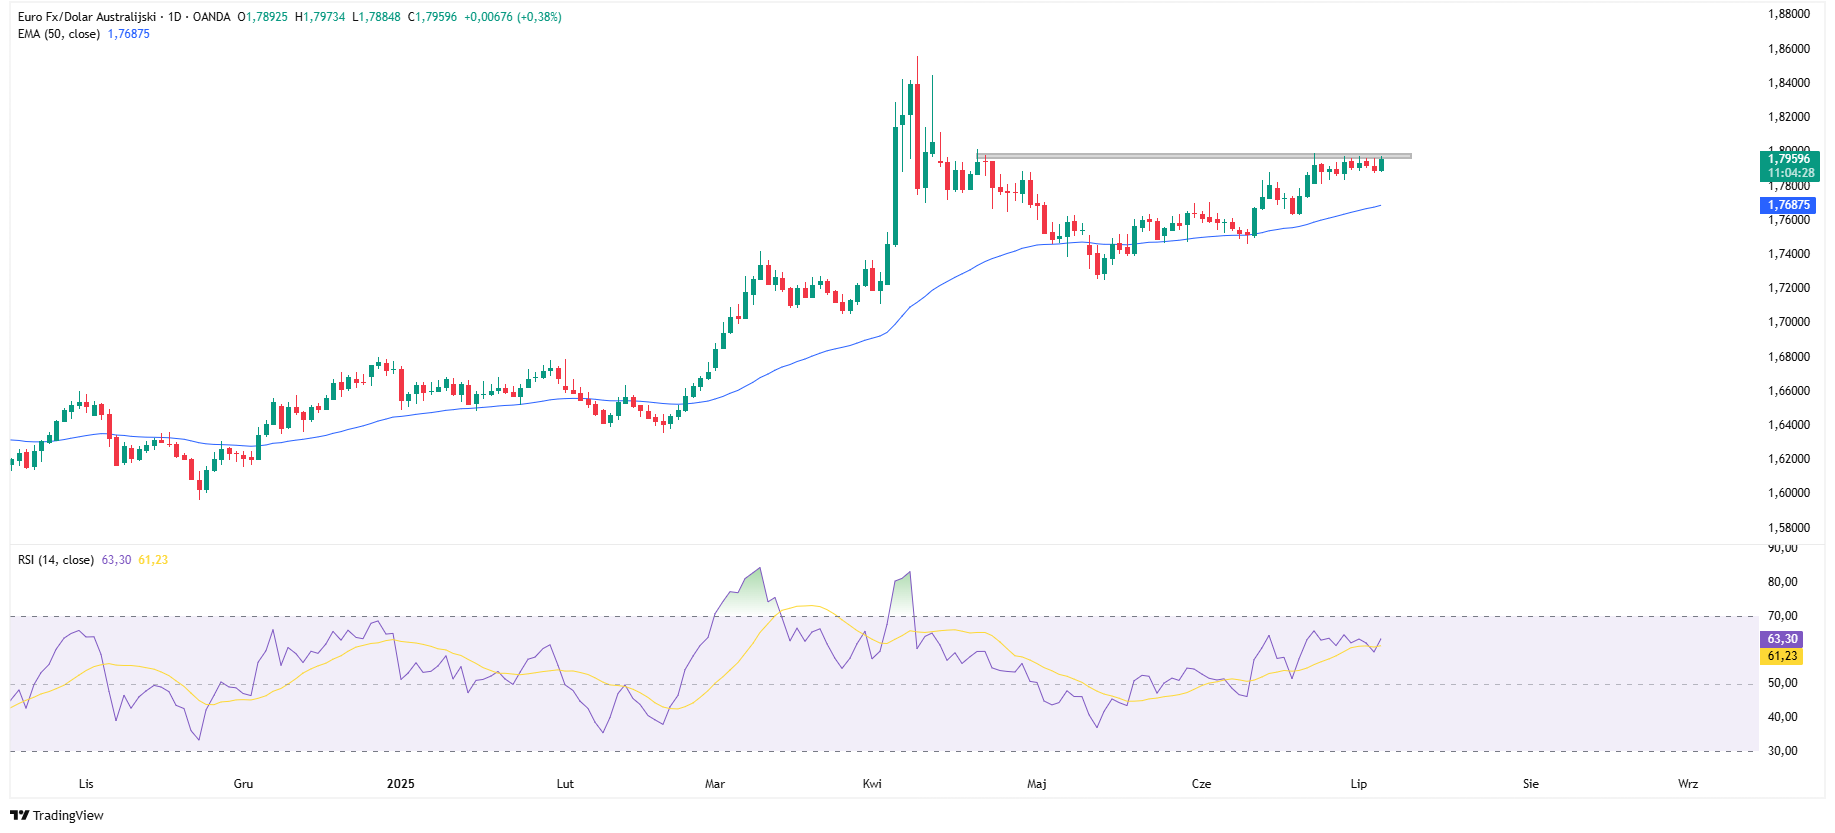Screen dimensions: 1835x833
Task: Click price axis label 1,68000
Action: click(x=1789, y=357)
